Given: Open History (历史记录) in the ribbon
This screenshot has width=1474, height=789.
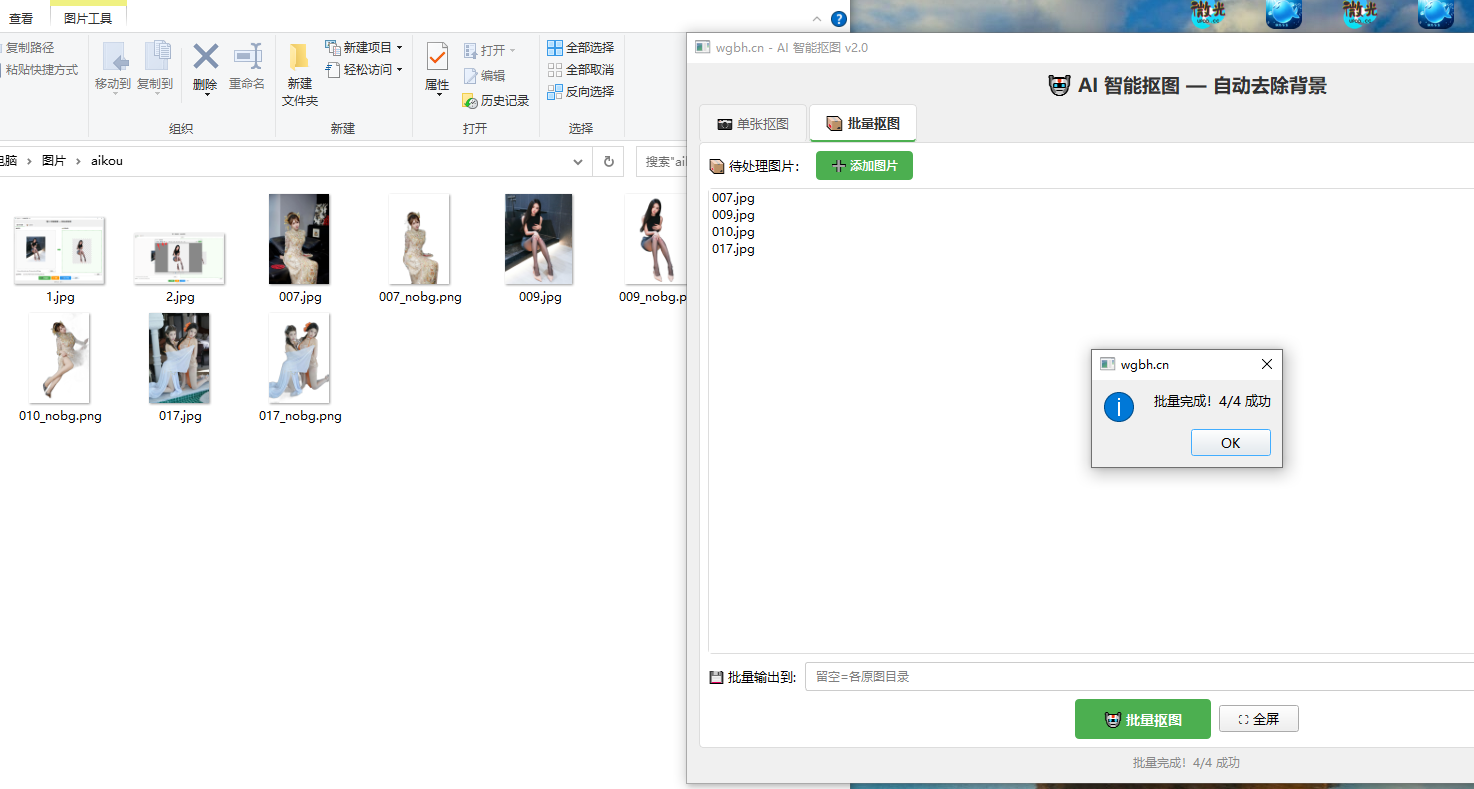Looking at the screenshot, I should pos(496,100).
